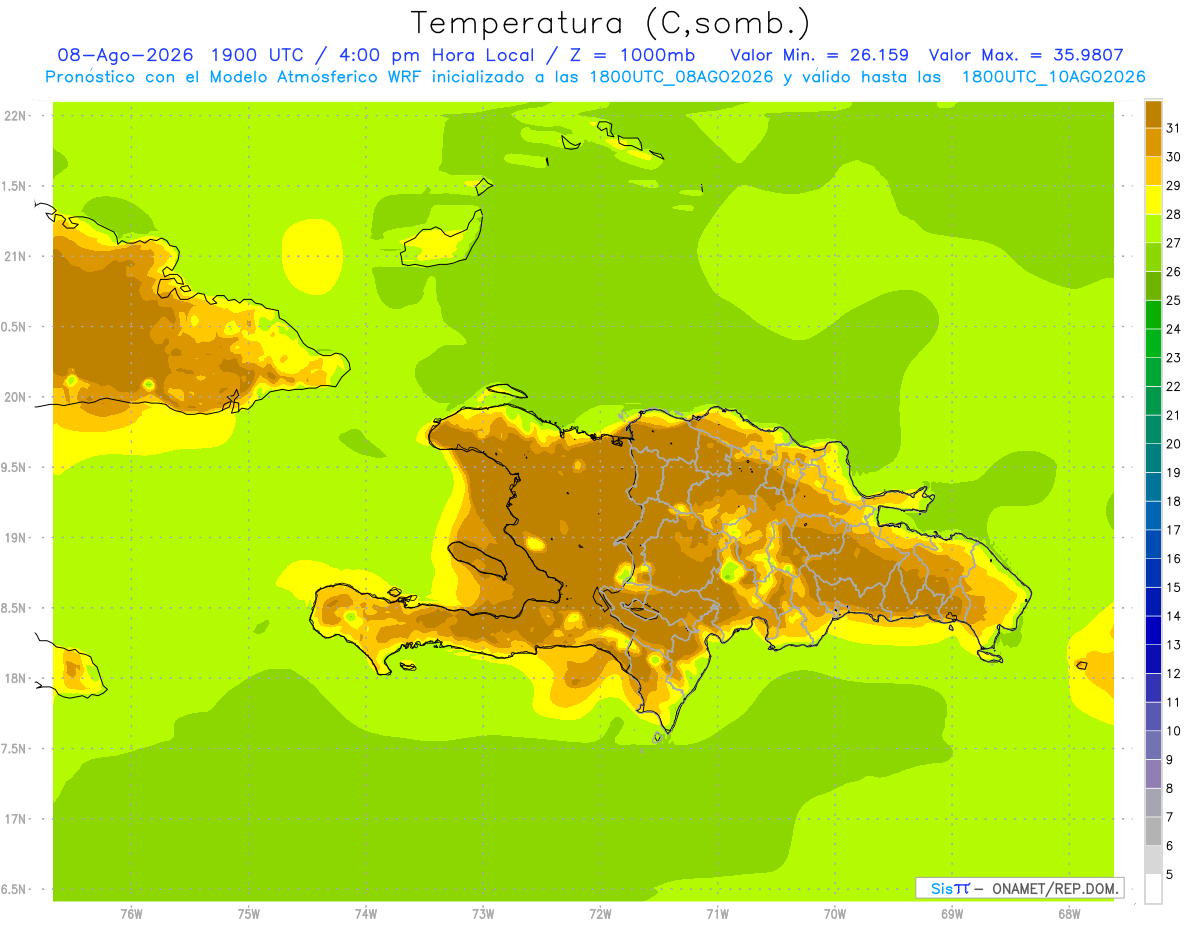Click the '68W' longitude label

pos(1069,914)
